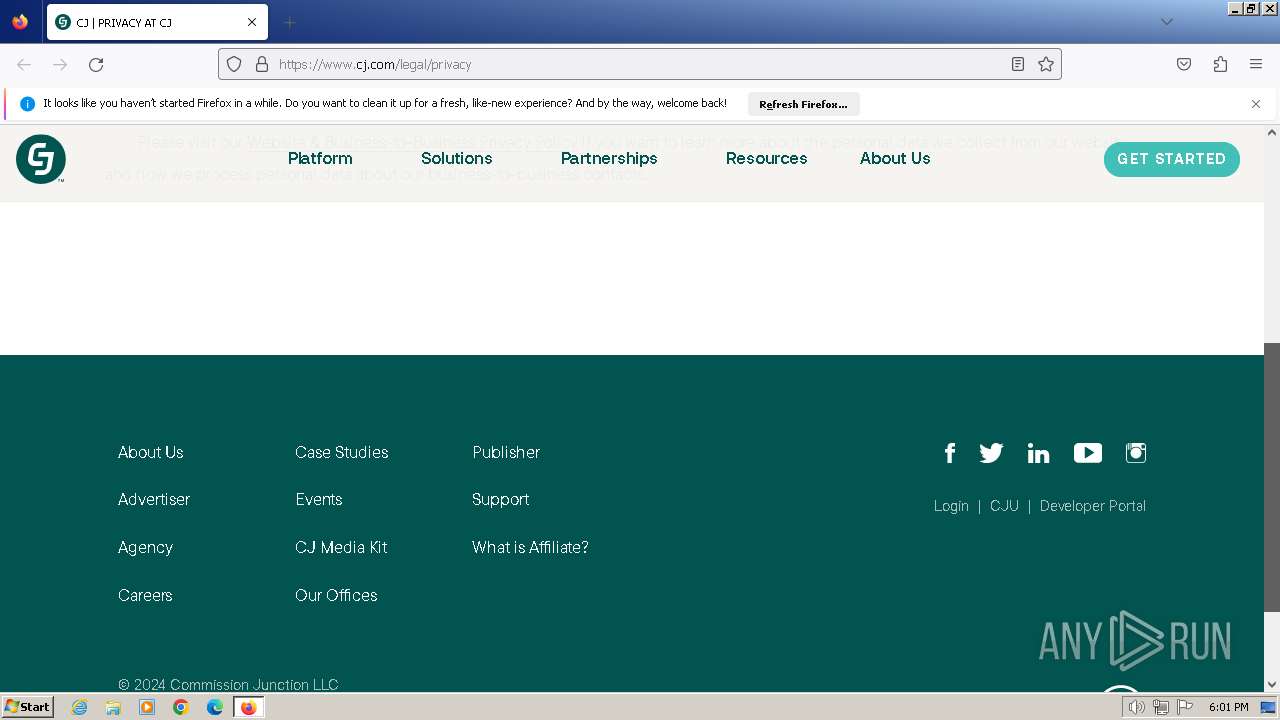Click Refresh Firefox button
The image size is (1280, 720).
click(x=803, y=104)
